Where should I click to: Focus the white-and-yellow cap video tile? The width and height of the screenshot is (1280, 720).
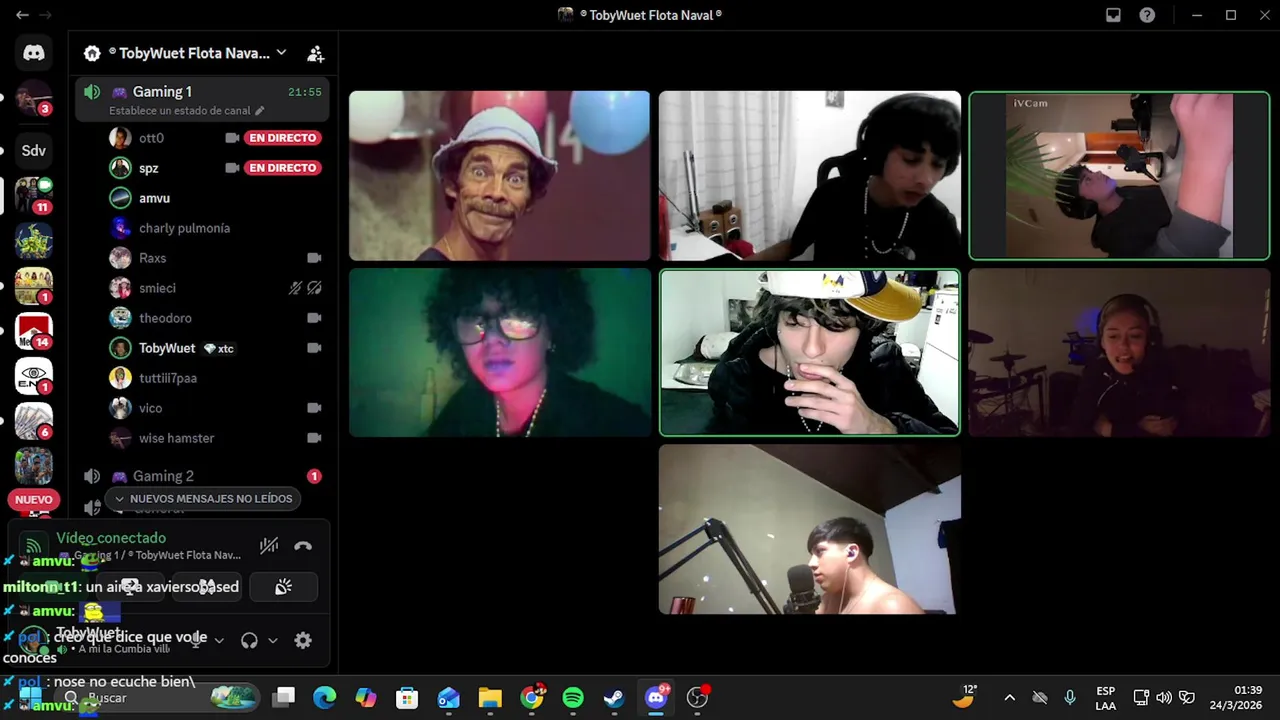[x=809, y=352]
